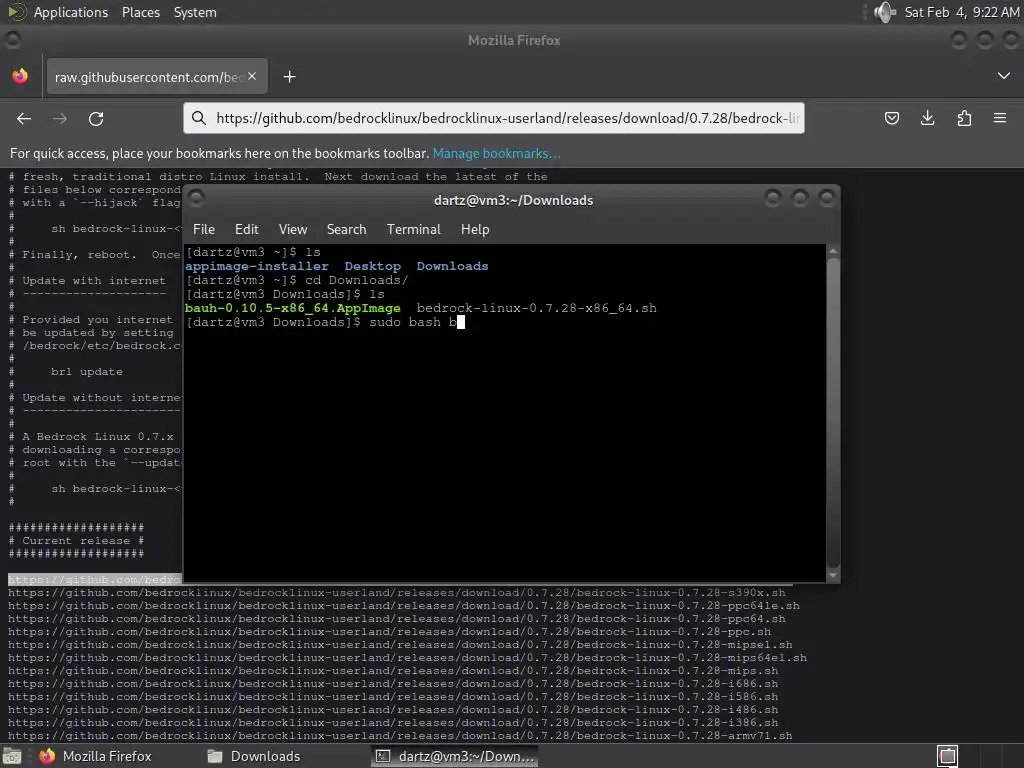The height and width of the screenshot is (768, 1024).
Task: Click the i686.sh download URL
Action: 393,684
